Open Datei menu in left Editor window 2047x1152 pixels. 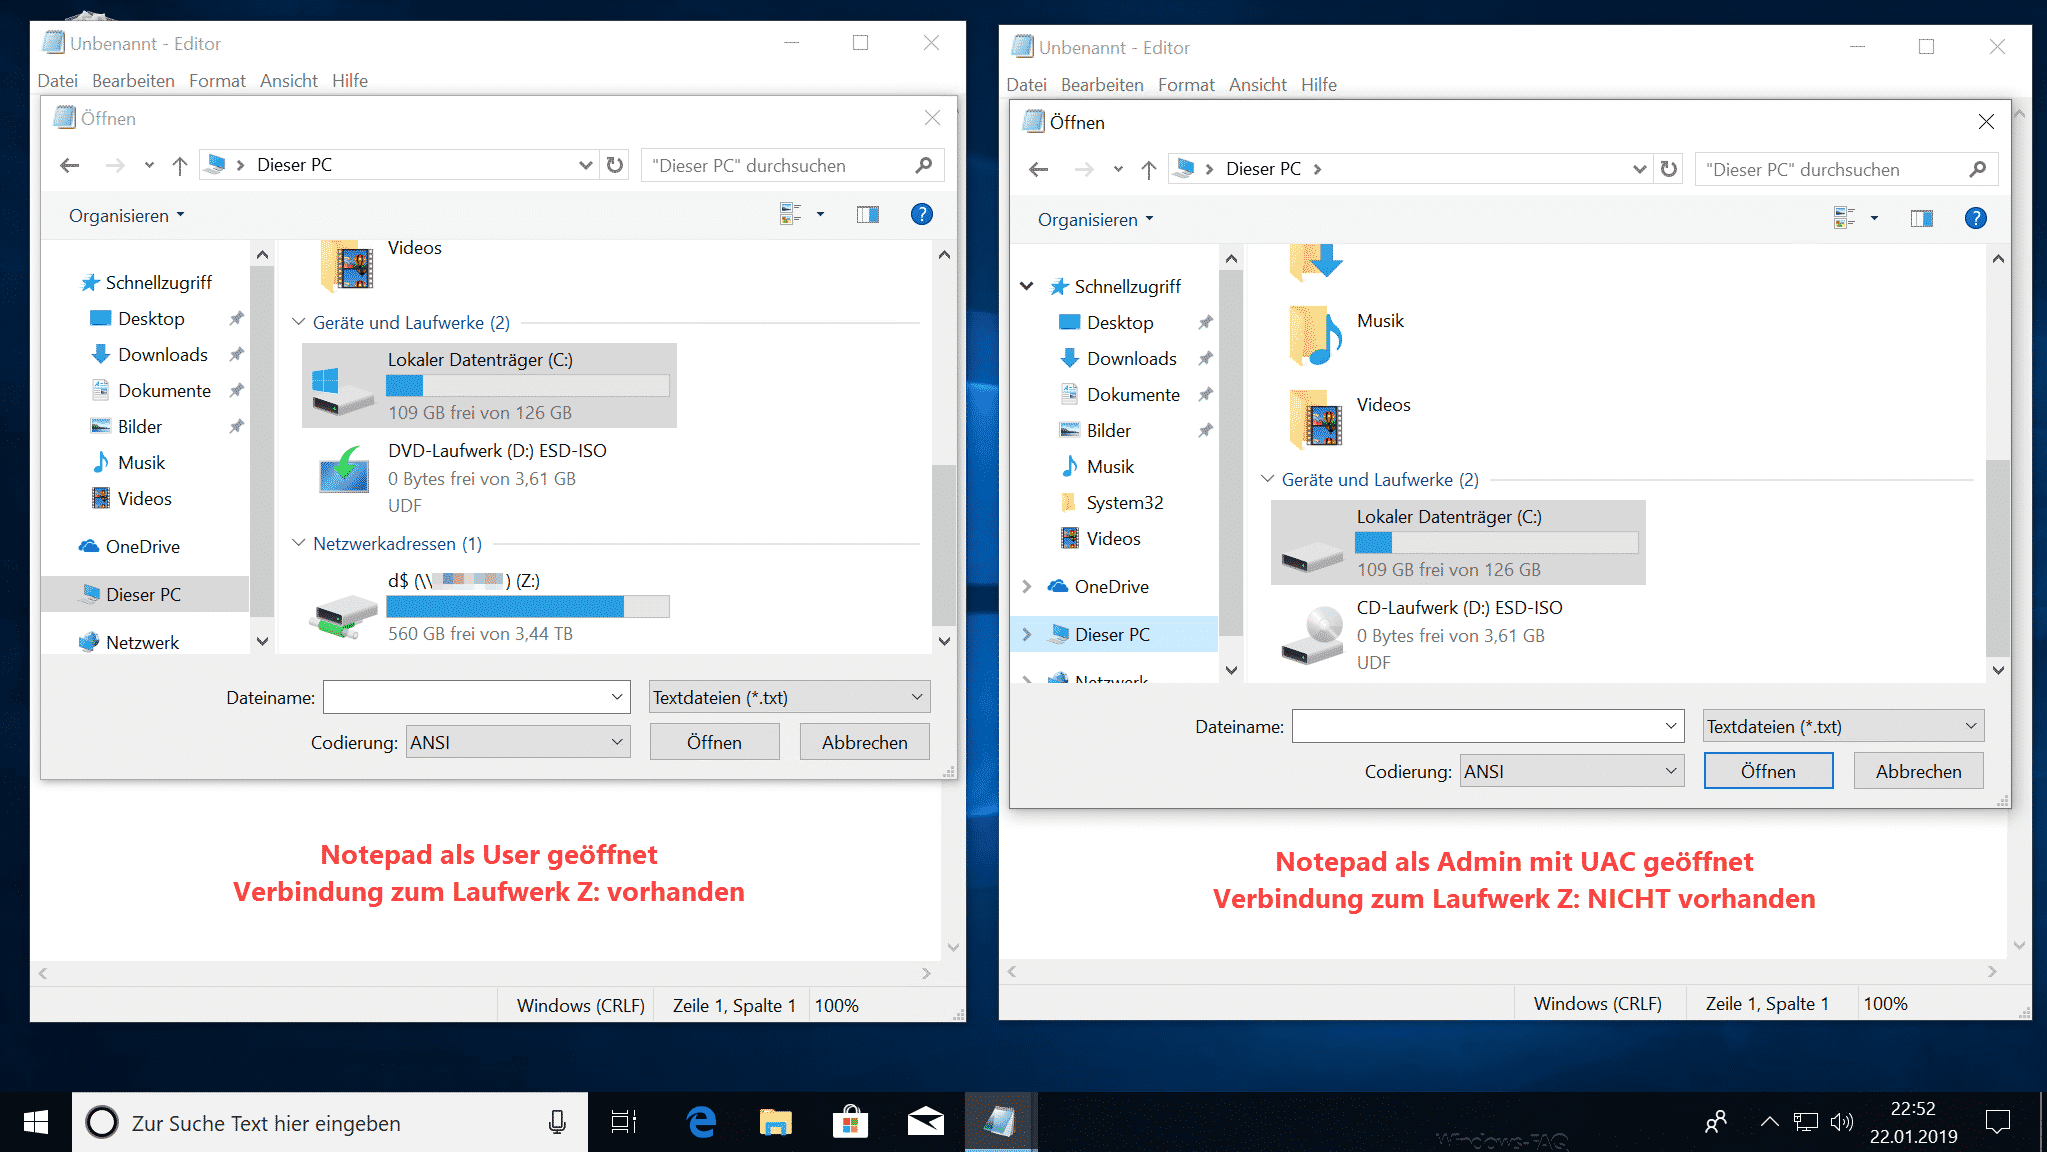pos(57,81)
